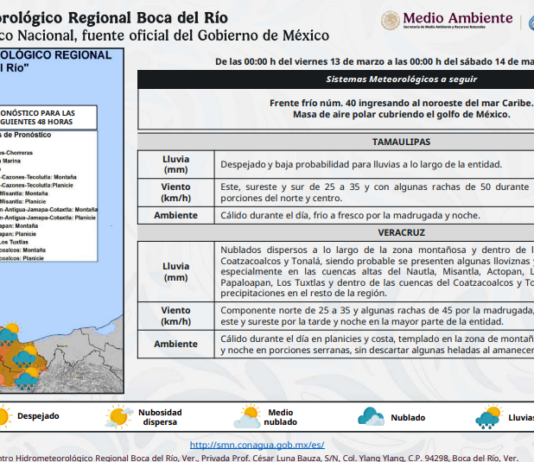The width and height of the screenshot is (534, 462).
Task: Click the Veracruz 'Lluvia (mm)' cell
Action: 176,272
